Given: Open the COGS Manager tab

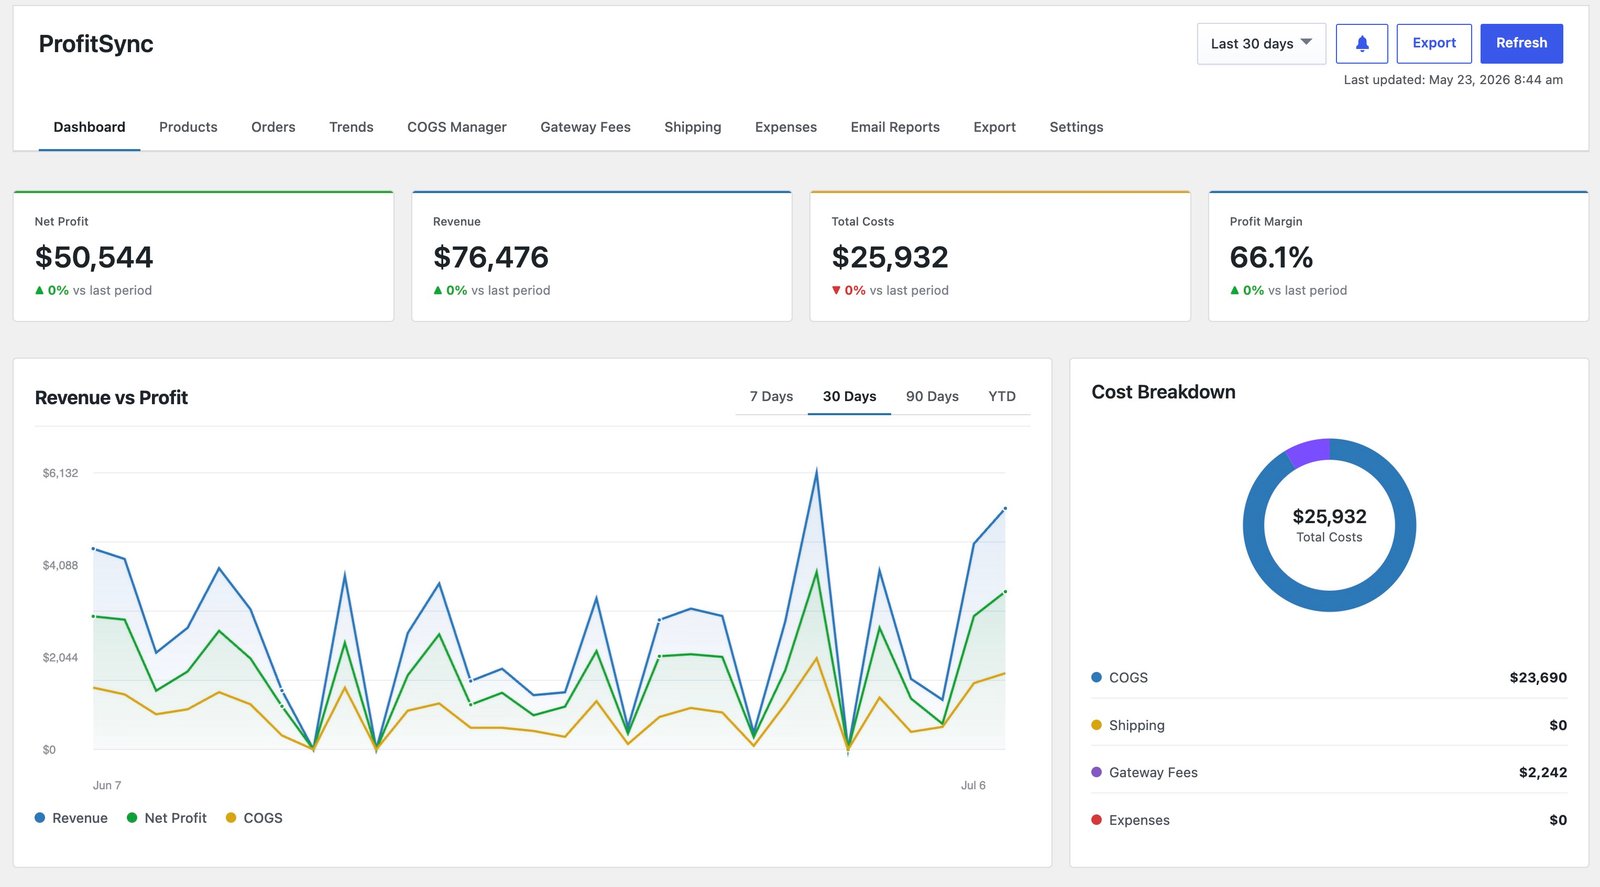Looking at the screenshot, I should 457,127.
